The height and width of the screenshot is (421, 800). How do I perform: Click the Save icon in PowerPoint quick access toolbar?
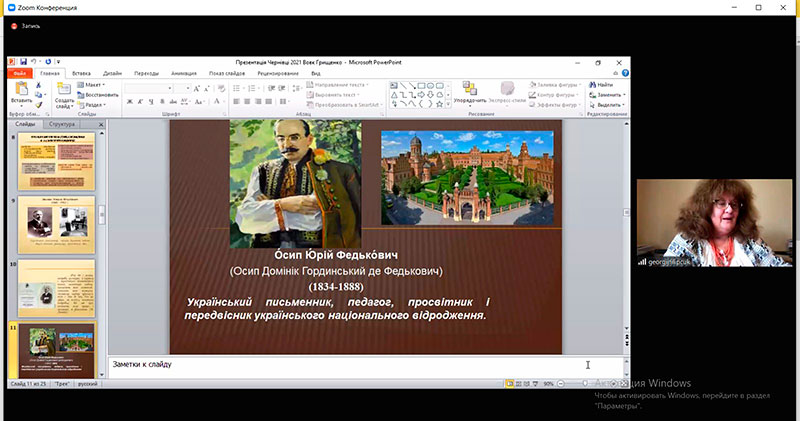coord(23,62)
